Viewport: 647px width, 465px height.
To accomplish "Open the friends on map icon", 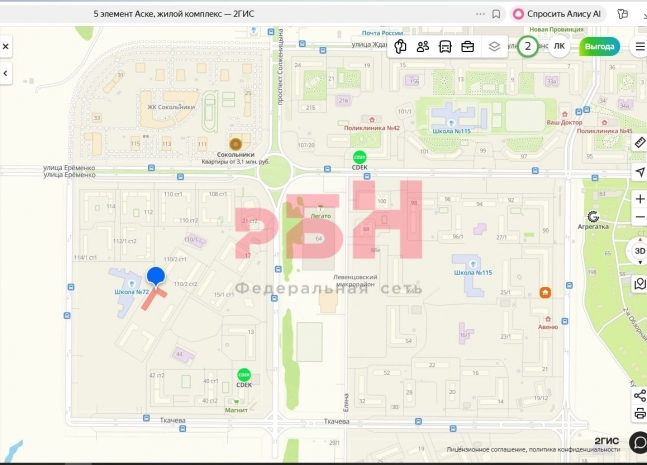I will (423, 47).
